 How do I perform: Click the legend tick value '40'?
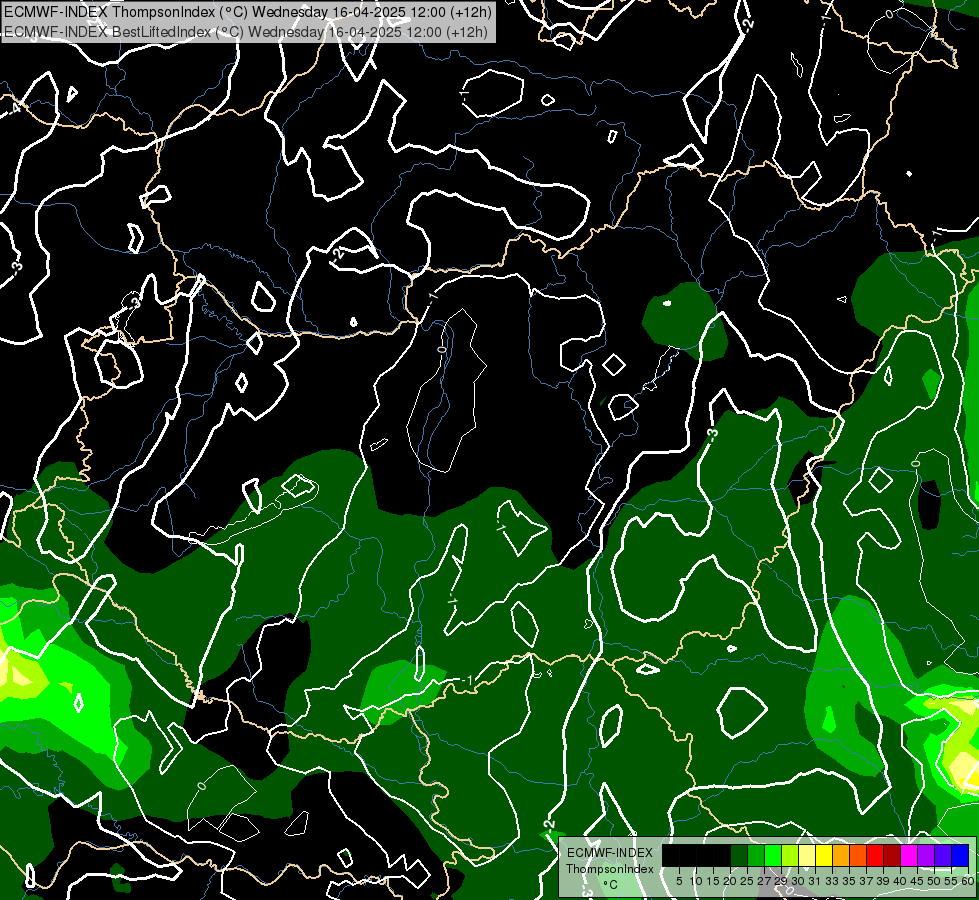point(900,881)
